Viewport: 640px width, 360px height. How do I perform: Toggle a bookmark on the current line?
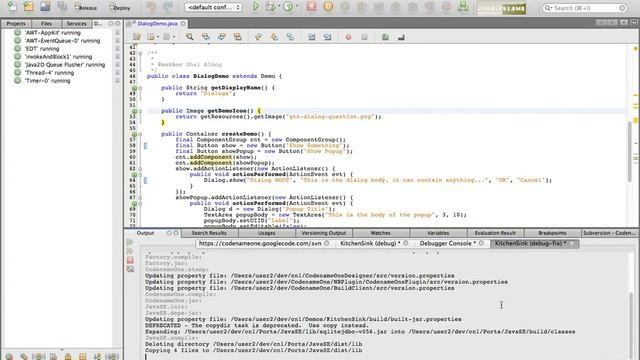(290, 37)
